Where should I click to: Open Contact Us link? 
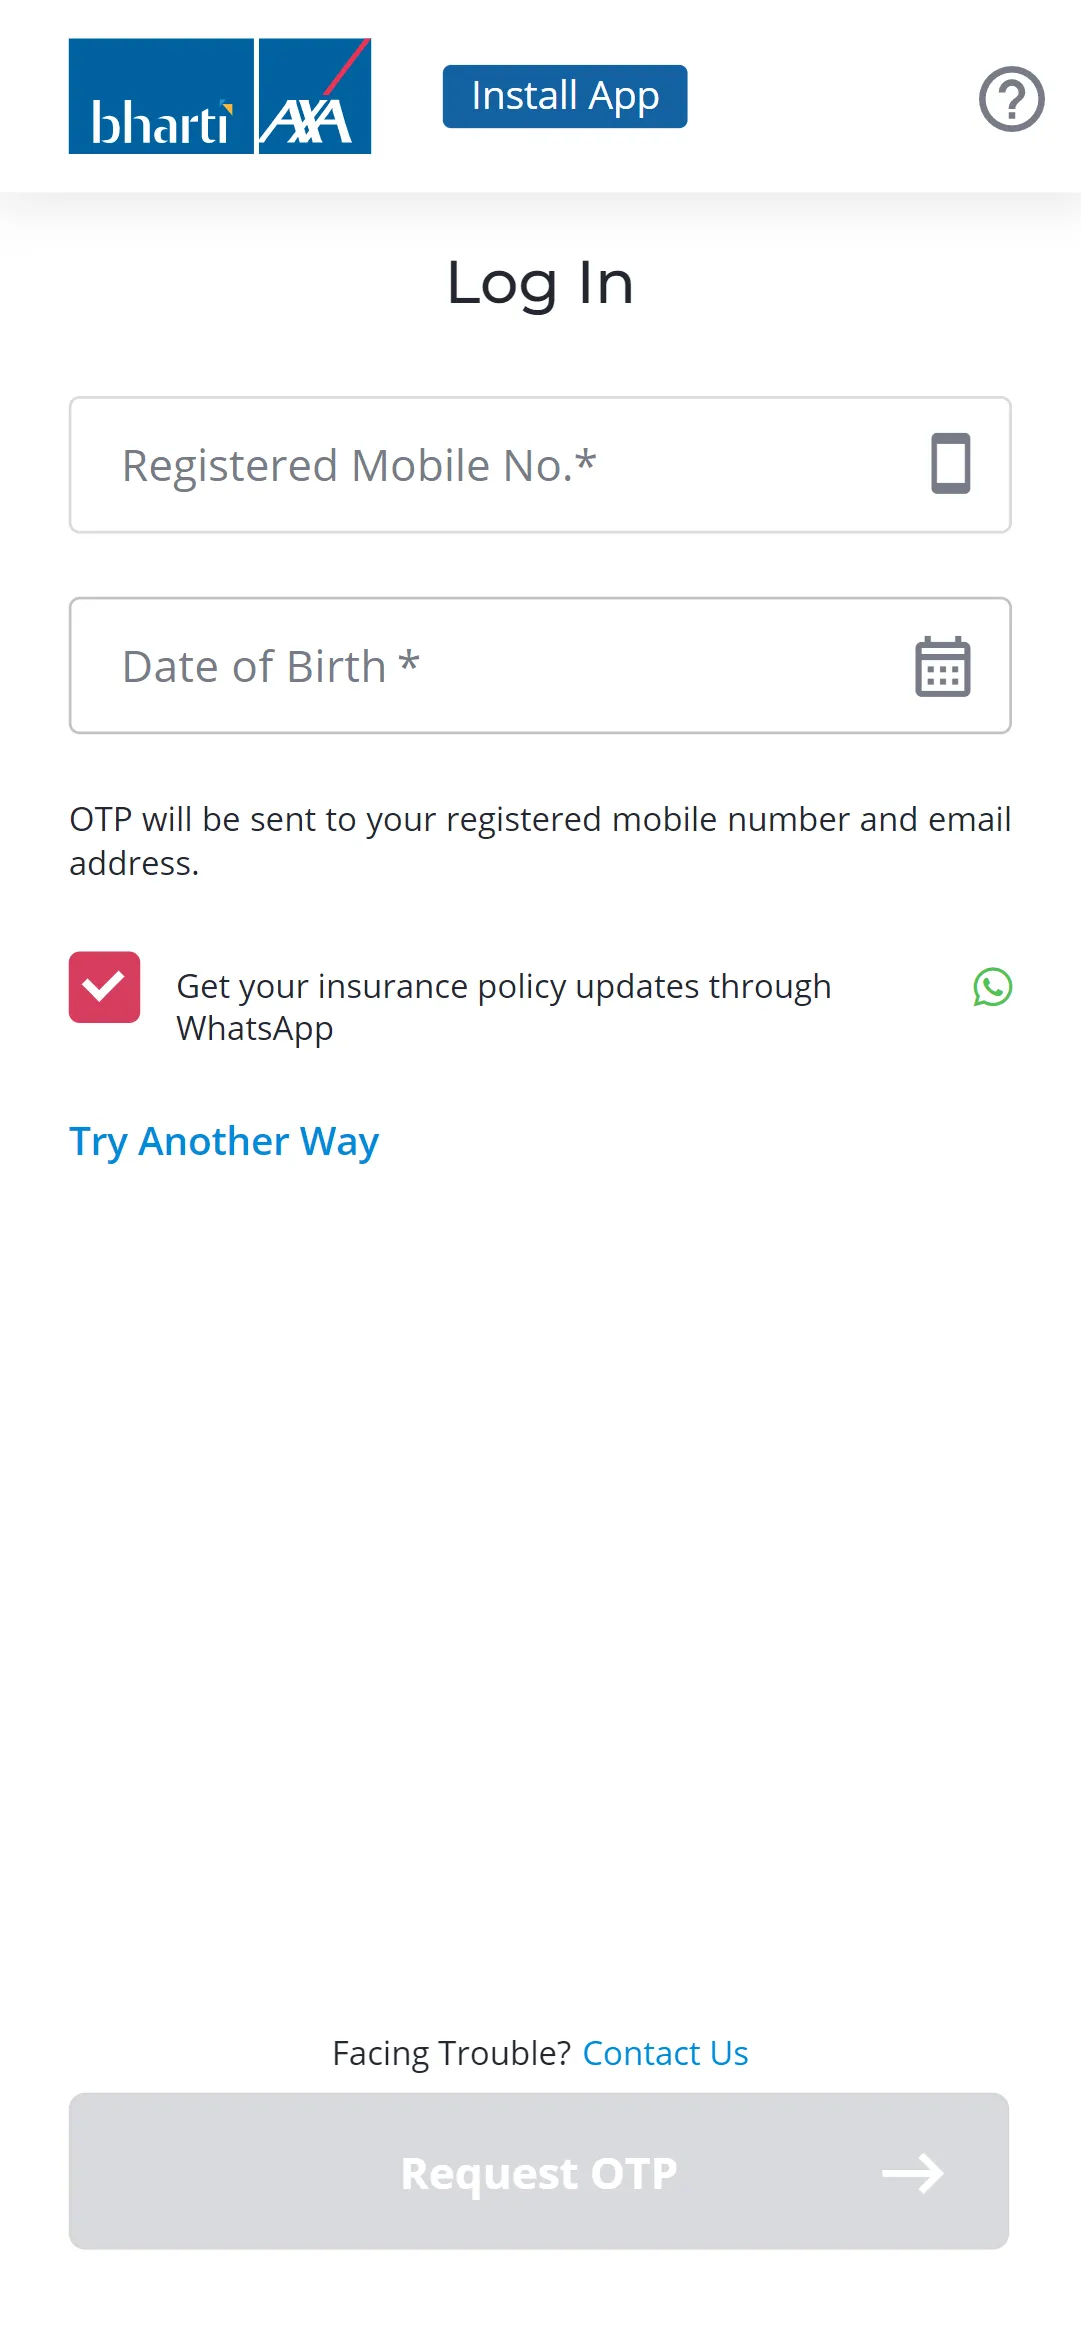pos(664,2052)
